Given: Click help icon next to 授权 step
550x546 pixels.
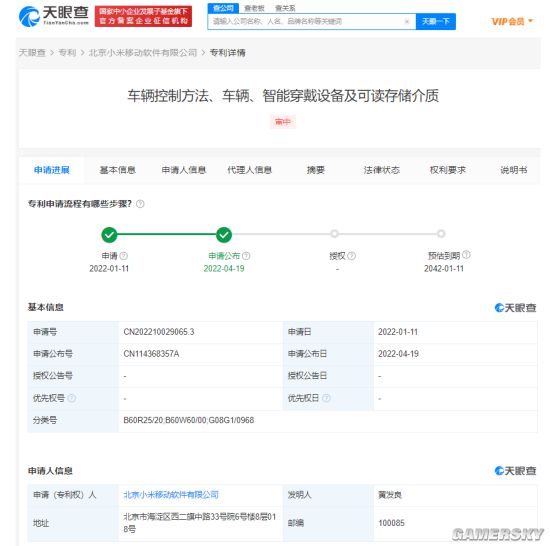Looking at the screenshot, I should click(x=351, y=256).
